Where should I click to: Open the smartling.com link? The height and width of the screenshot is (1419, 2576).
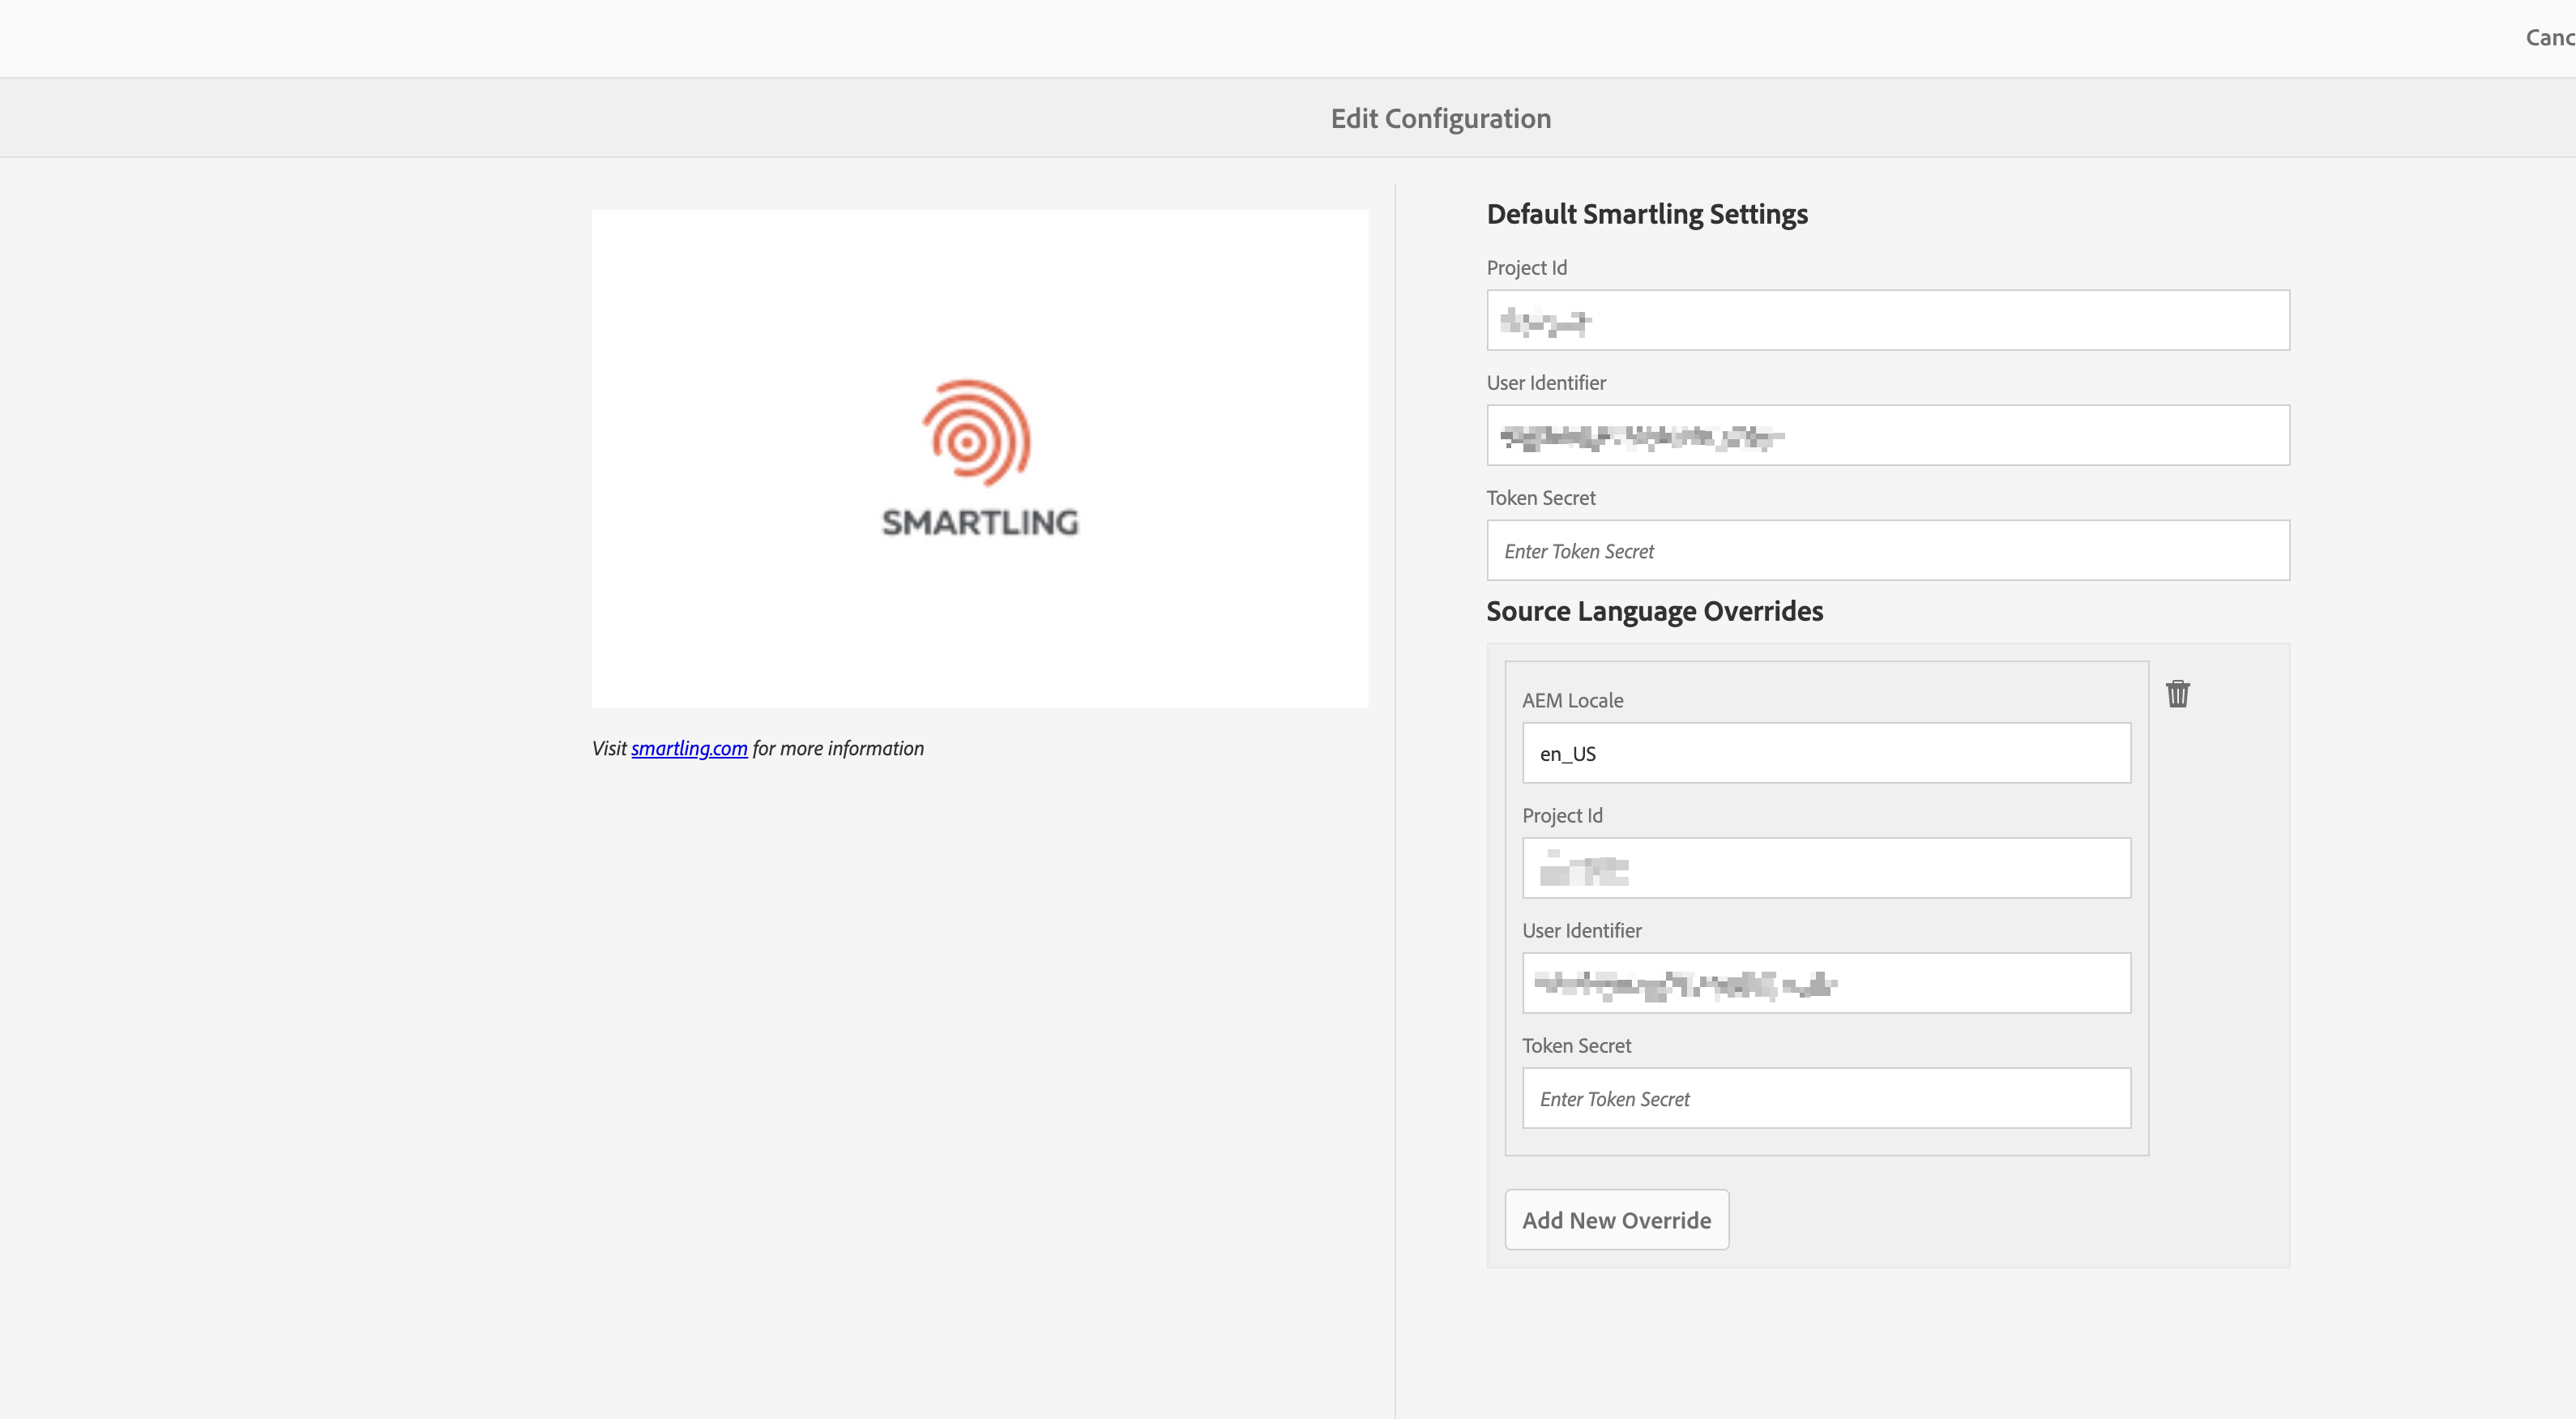(x=689, y=748)
